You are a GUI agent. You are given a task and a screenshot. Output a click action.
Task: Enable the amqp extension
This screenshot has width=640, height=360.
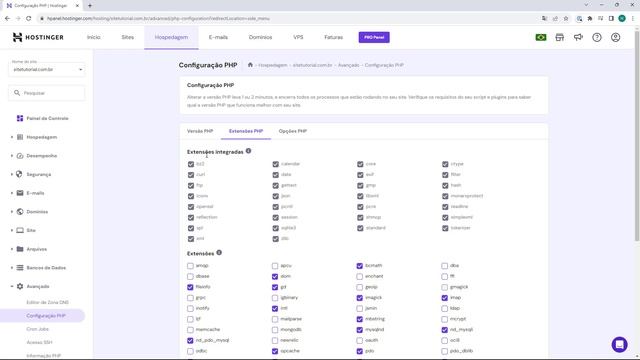pos(190,266)
